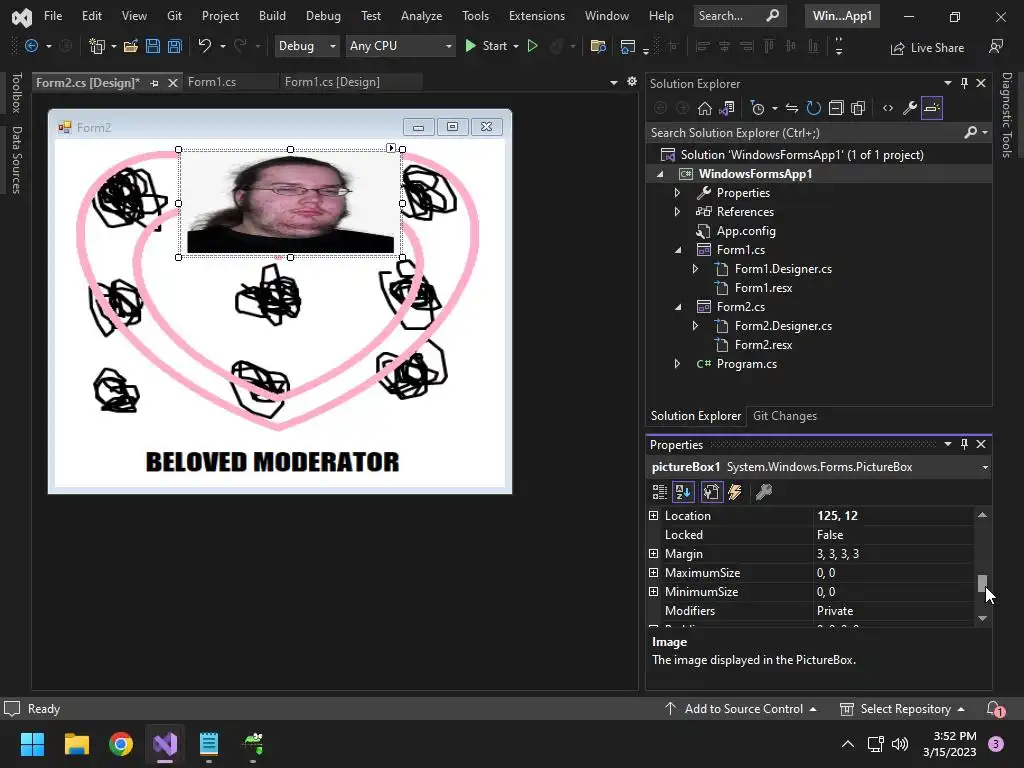The height and width of the screenshot is (768, 1024).
Task: Click Sync with Active Document arrows icon
Action: coord(792,108)
